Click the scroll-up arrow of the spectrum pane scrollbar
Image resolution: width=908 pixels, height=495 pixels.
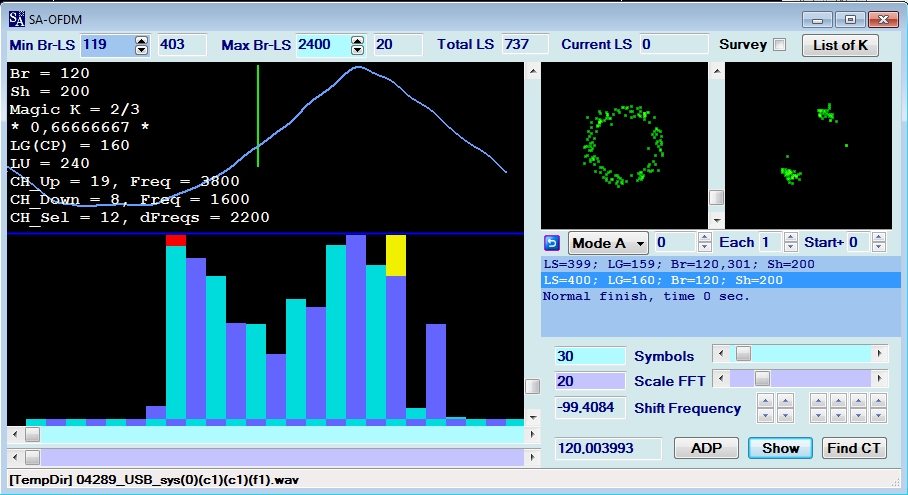coord(532,71)
